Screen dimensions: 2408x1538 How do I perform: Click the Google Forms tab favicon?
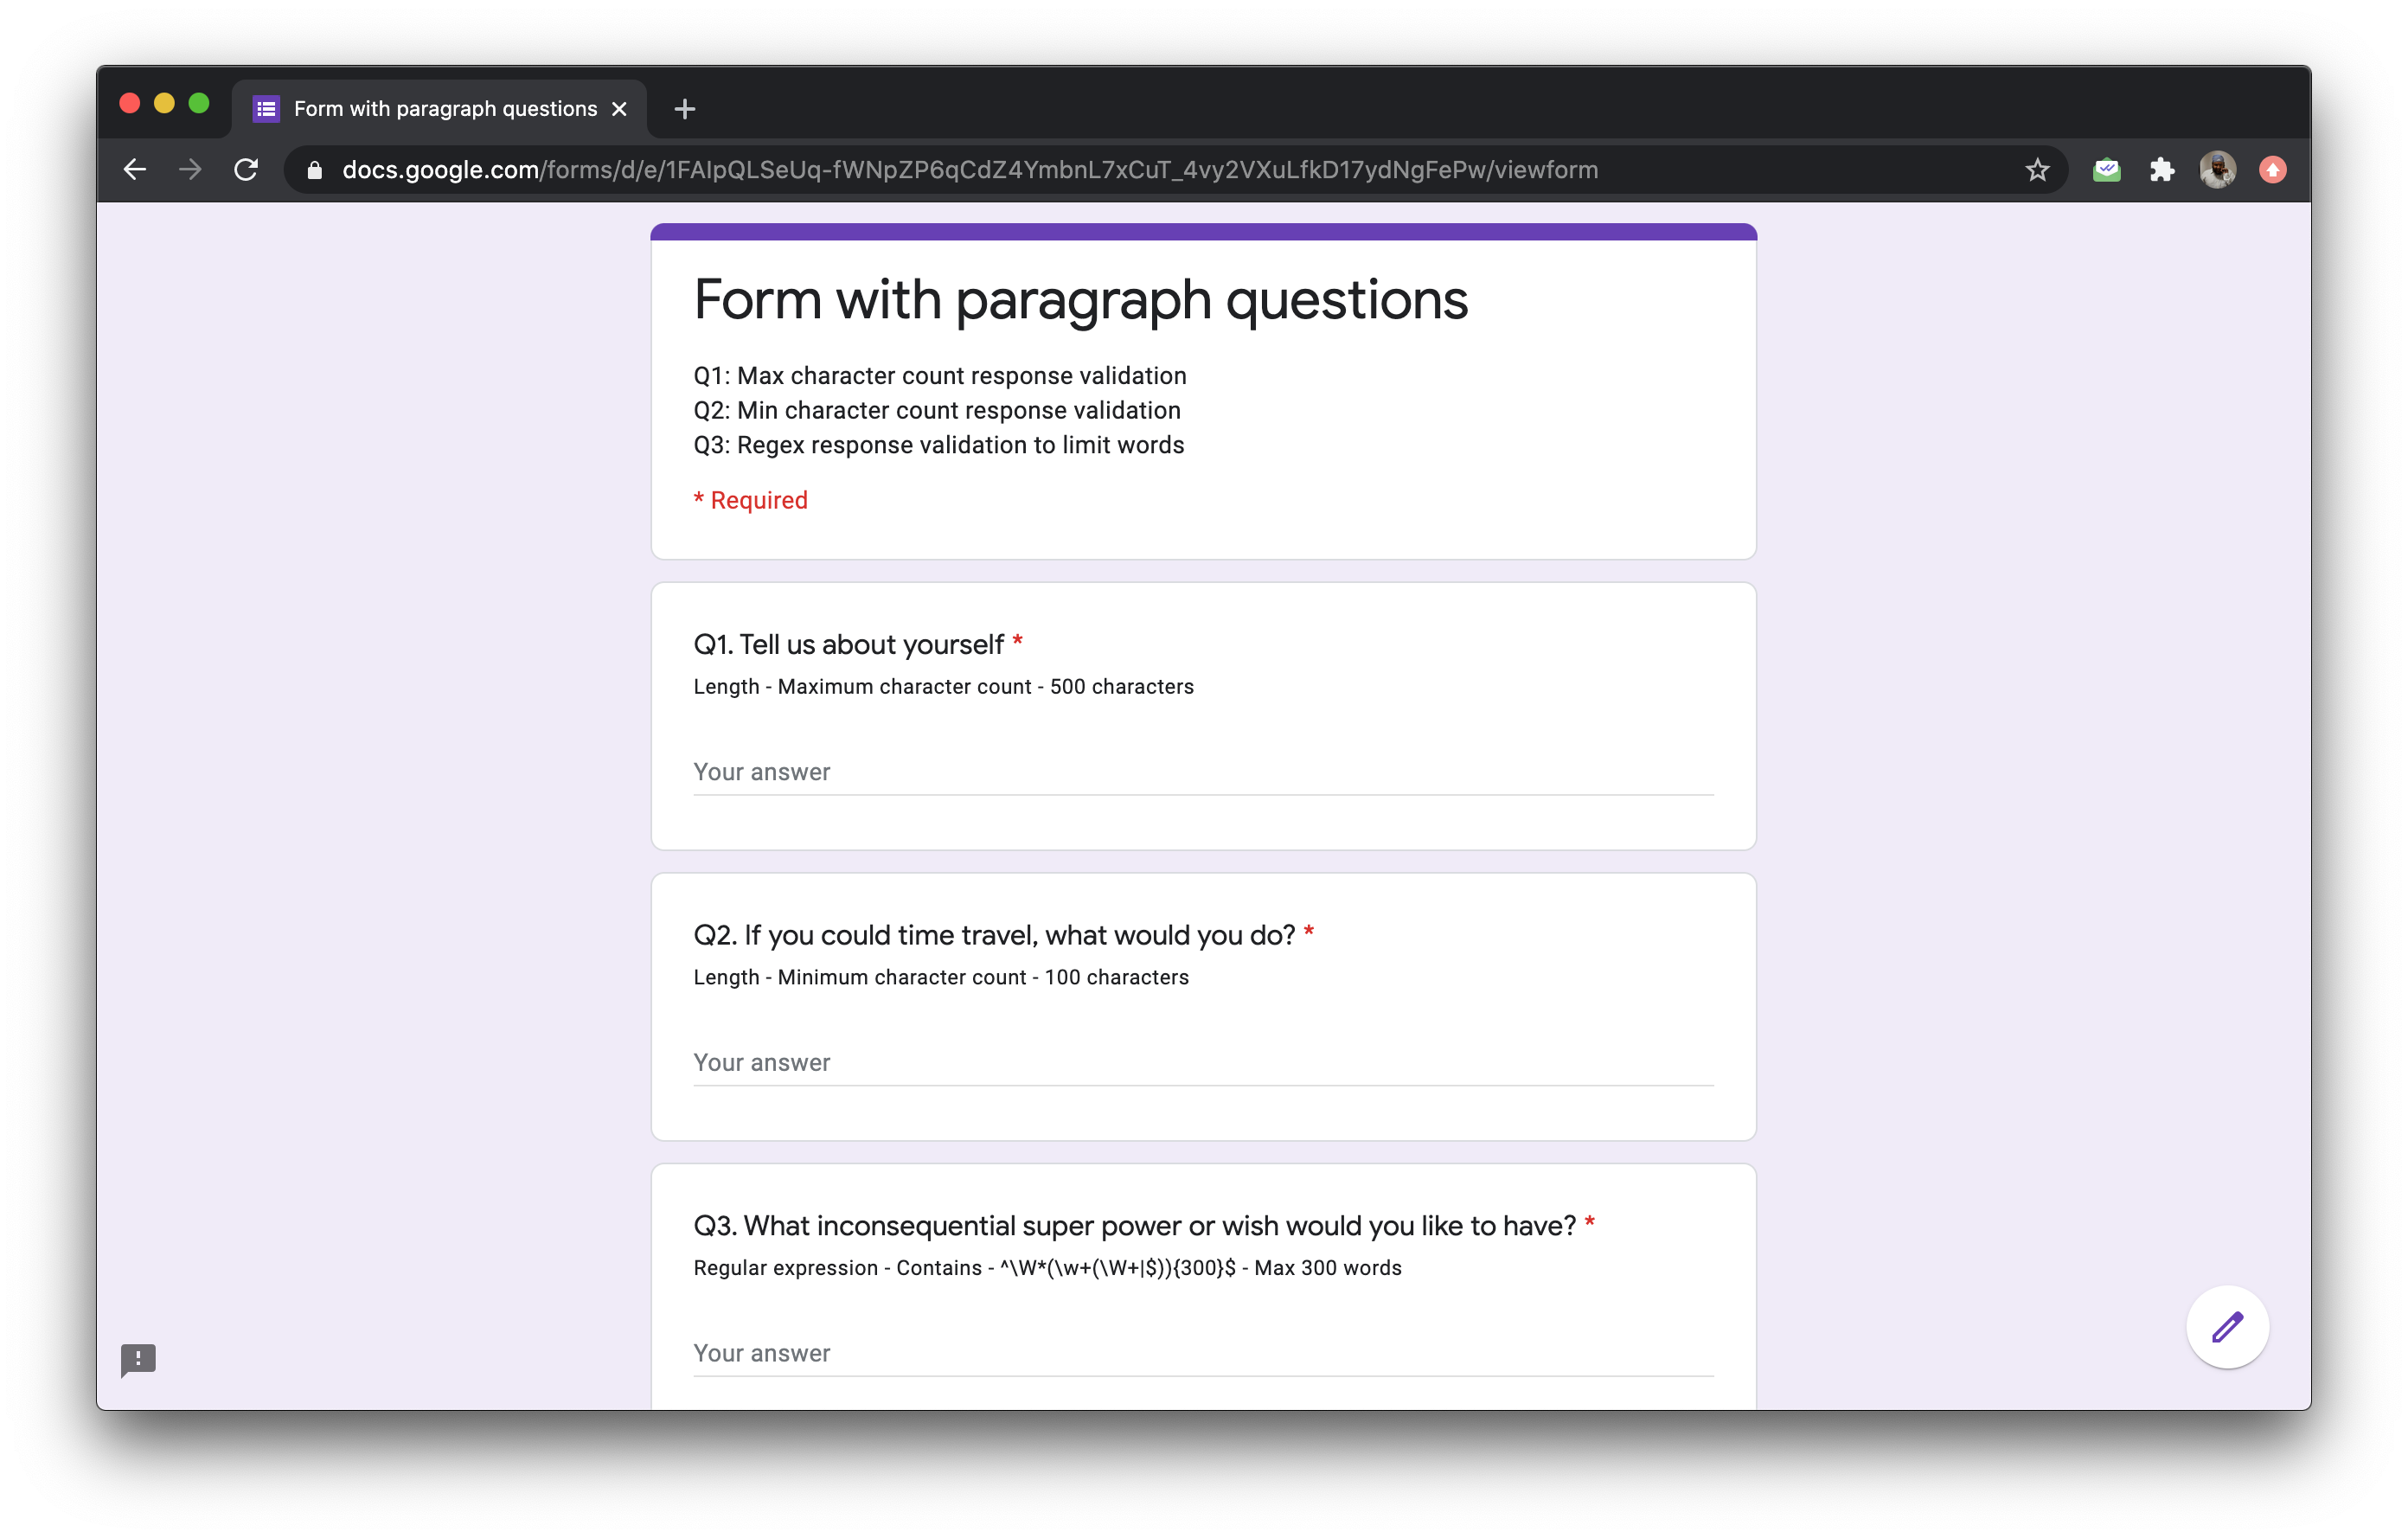(266, 108)
